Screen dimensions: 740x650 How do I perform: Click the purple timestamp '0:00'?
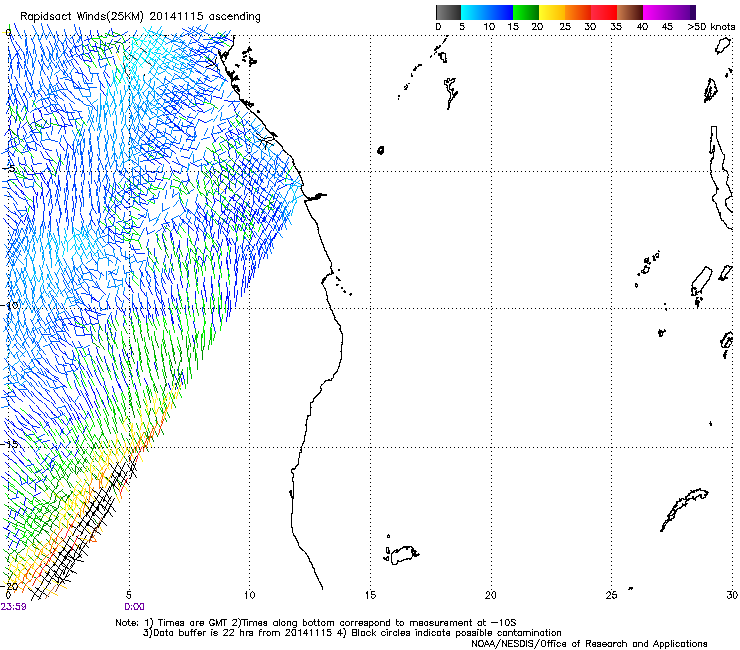135,607
